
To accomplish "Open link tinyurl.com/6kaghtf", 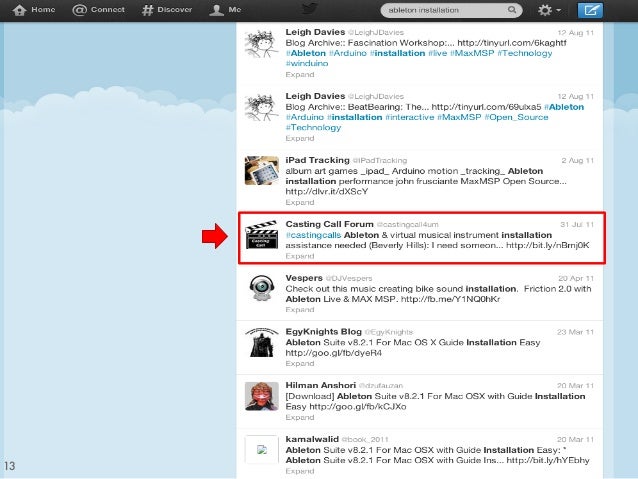I will pyautogui.click(x=512, y=43).
